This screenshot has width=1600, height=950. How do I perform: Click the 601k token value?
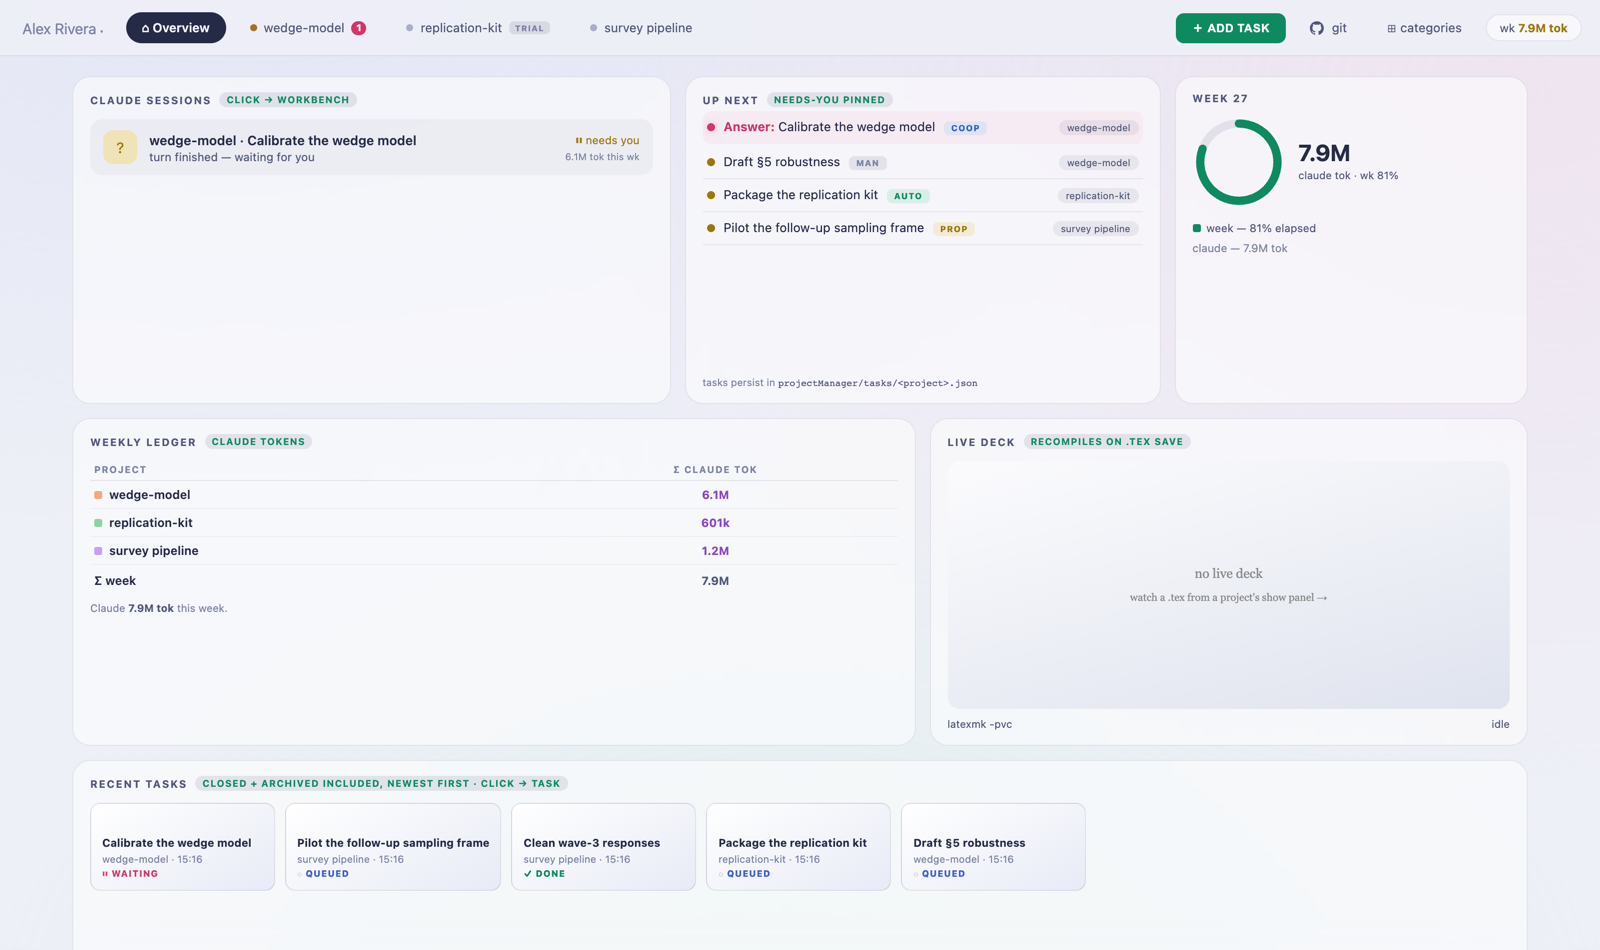[x=715, y=523]
